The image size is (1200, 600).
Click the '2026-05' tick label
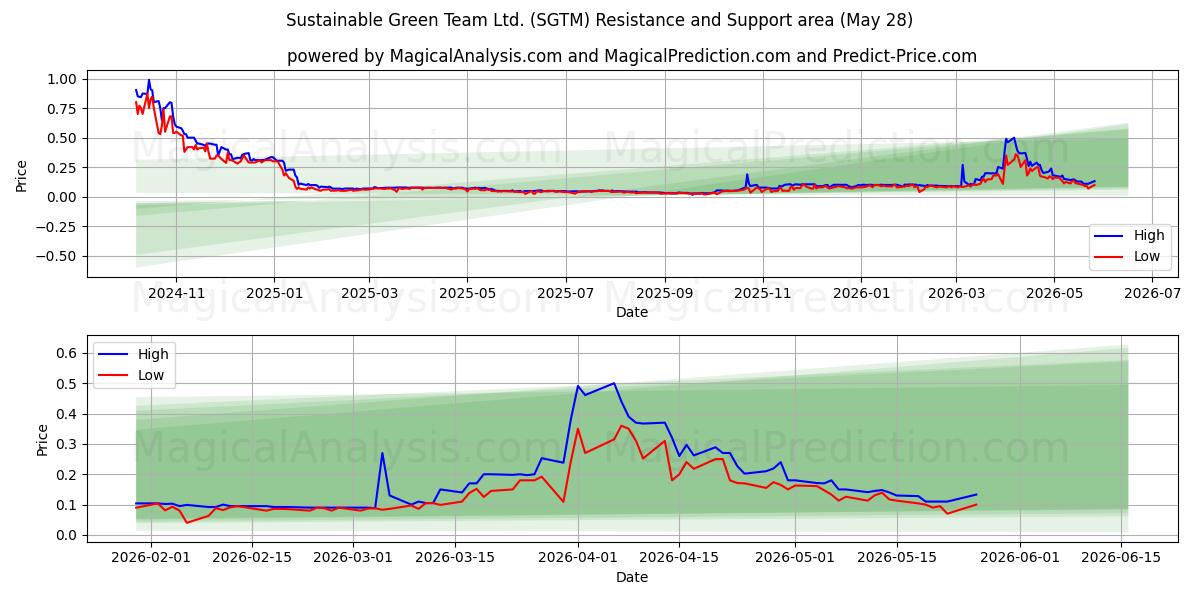(1054, 293)
